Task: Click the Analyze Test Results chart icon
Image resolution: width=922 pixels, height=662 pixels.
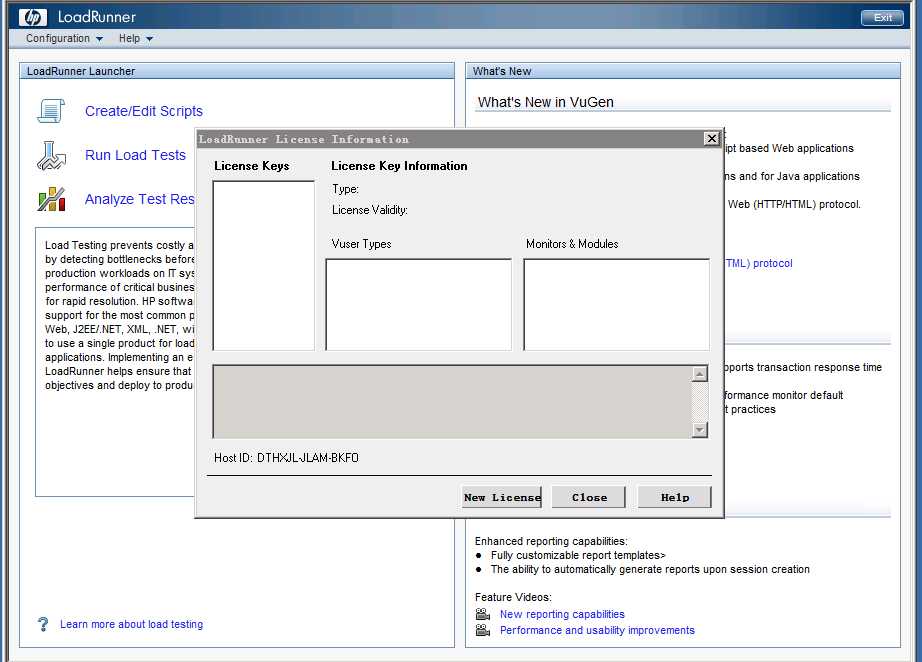Action: point(51,199)
